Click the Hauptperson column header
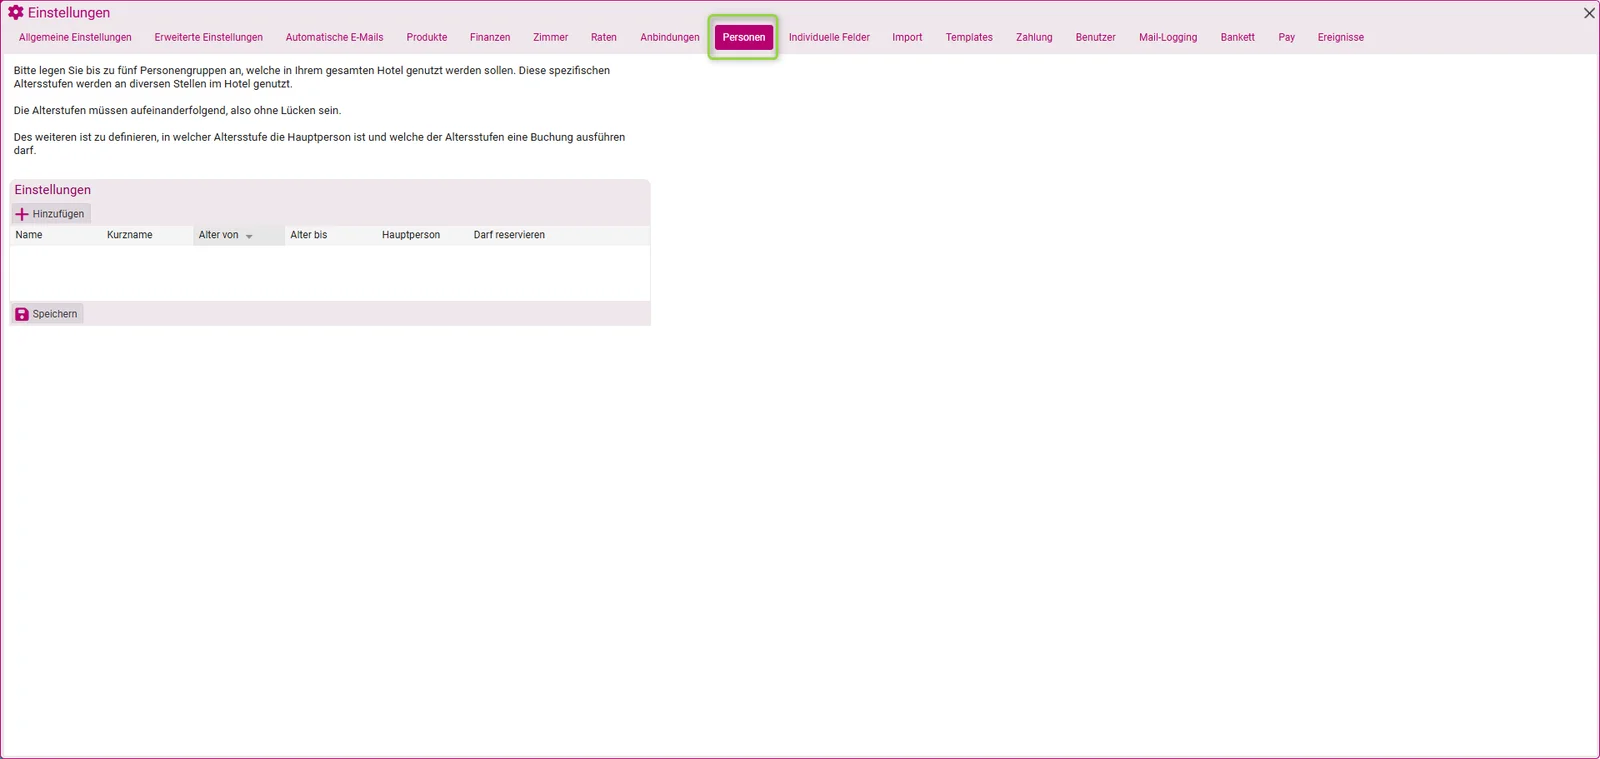Image resolution: width=1600 pixels, height=759 pixels. pos(422,235)
